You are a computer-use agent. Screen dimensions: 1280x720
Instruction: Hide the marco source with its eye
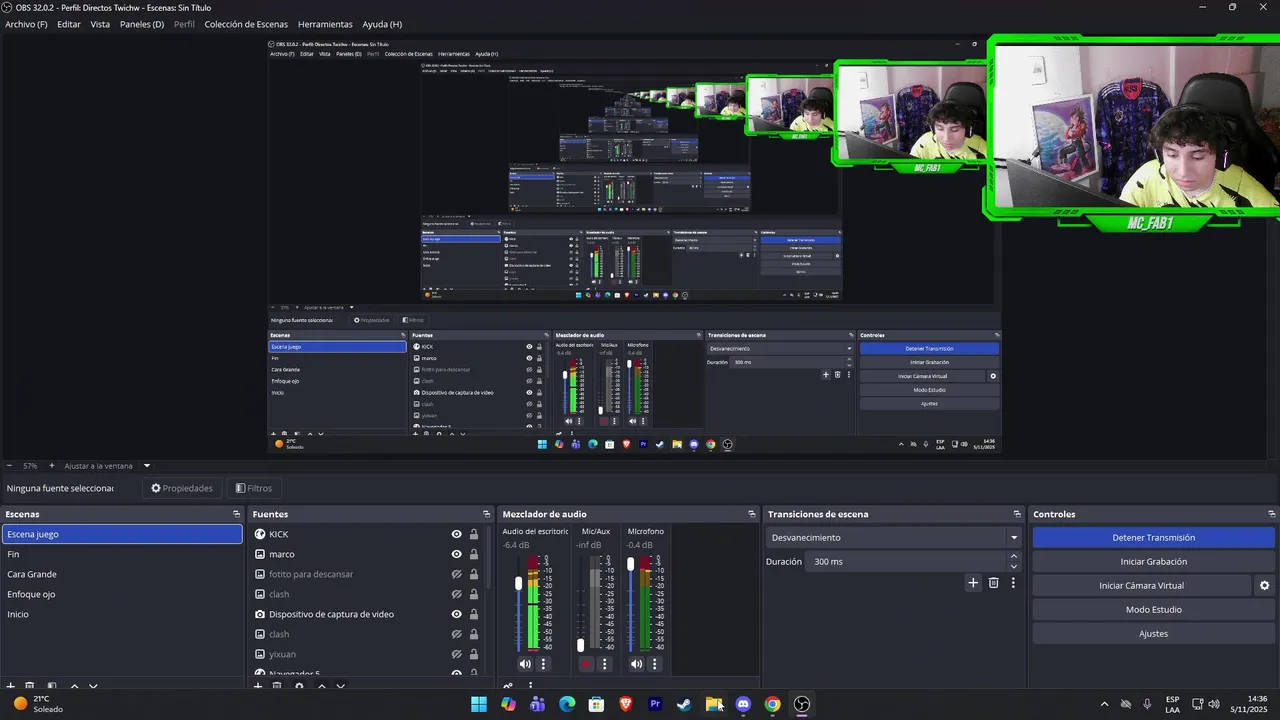click(x=456, y=554)
